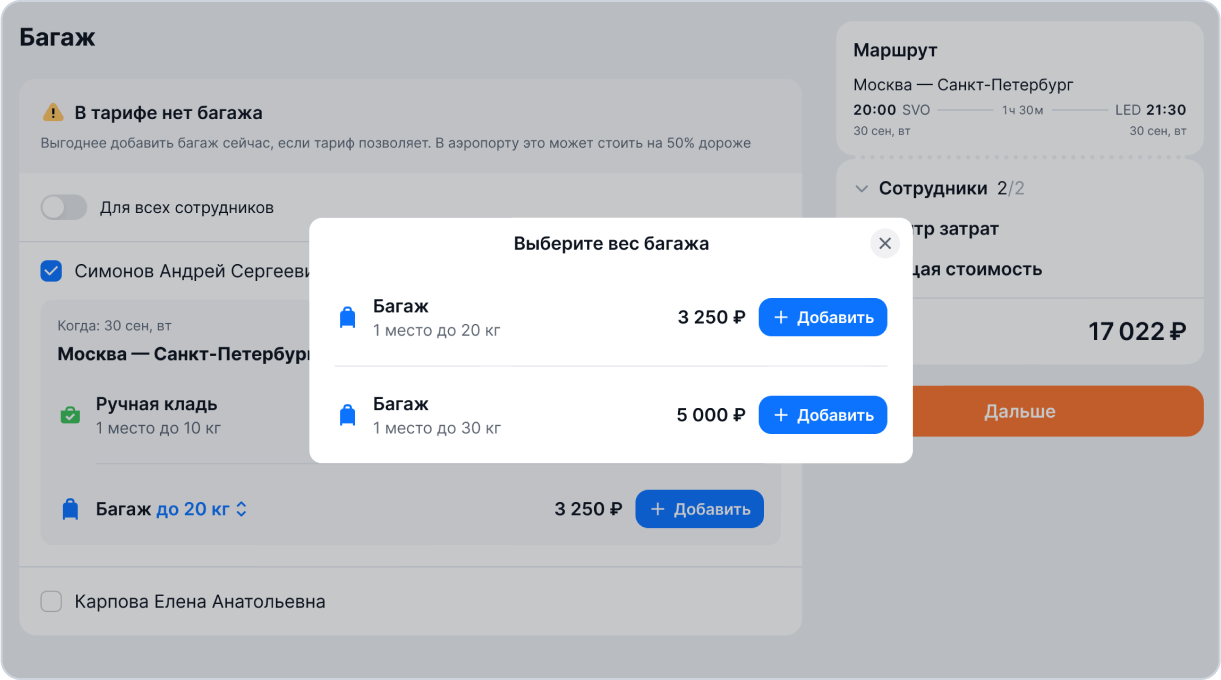Uncheck Симонов Андрей Сергеевич checkbox
Screen dimensions: 1221x680
pyautogui.click(x=50, y=271)
